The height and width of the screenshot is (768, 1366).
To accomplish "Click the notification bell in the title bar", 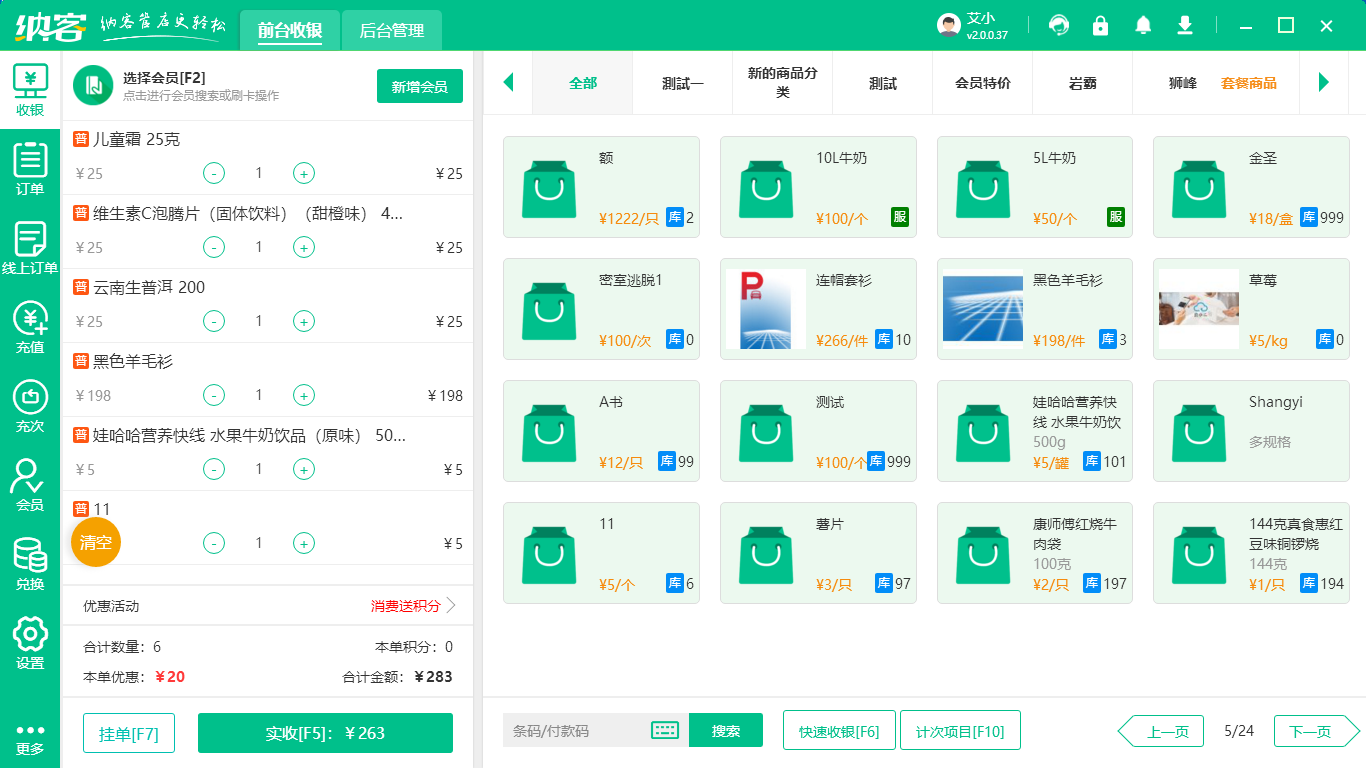I will tap(1143, 25).
